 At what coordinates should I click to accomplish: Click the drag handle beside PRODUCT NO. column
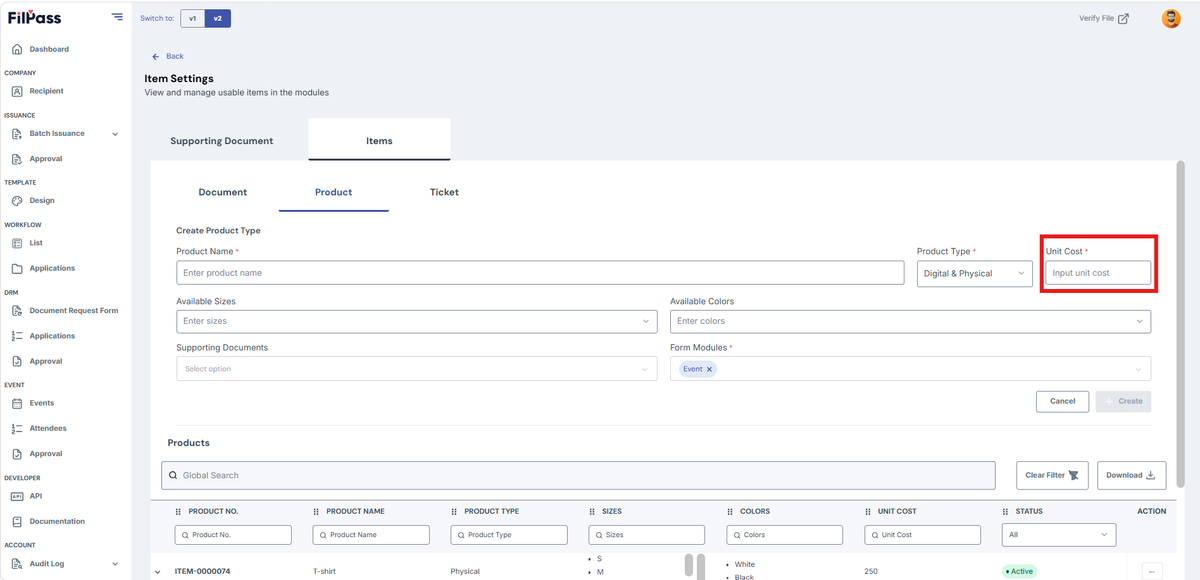(x=179, y=511)
